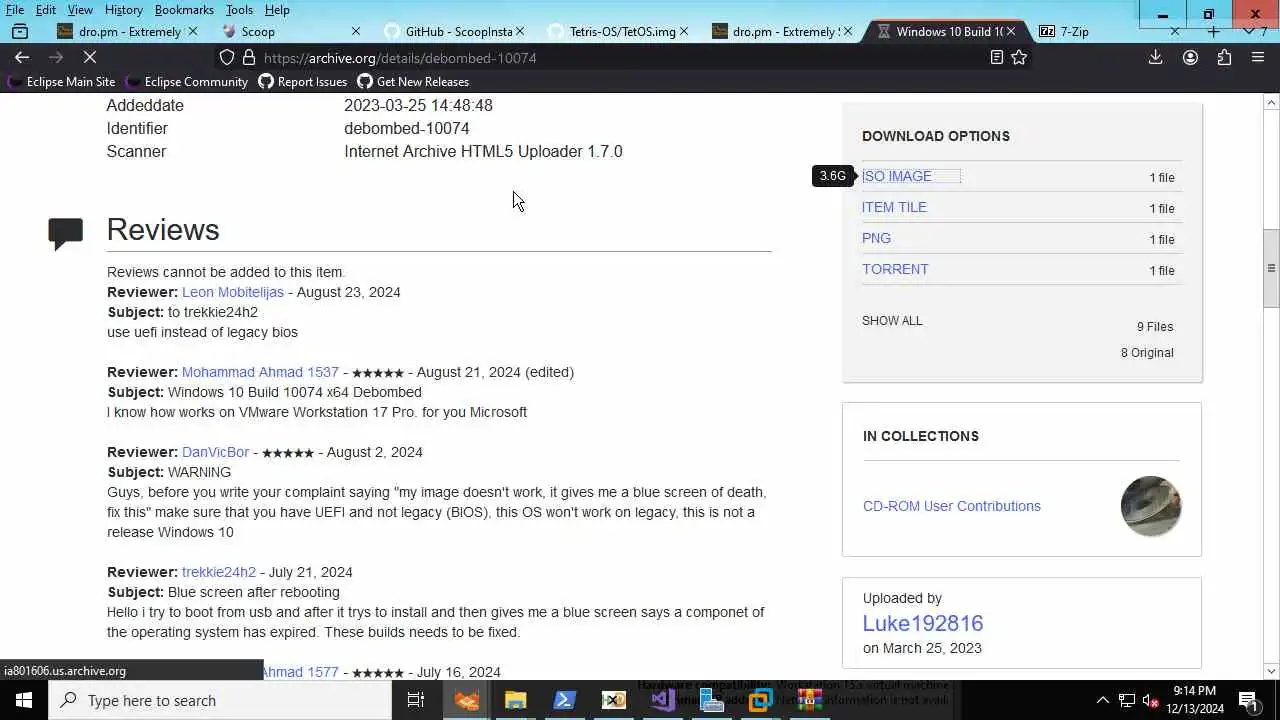Open reviewer Mohammad Ahmad 1537 profile
Viewport: 1280px width, 720px height.
click(x=260, y=372)
